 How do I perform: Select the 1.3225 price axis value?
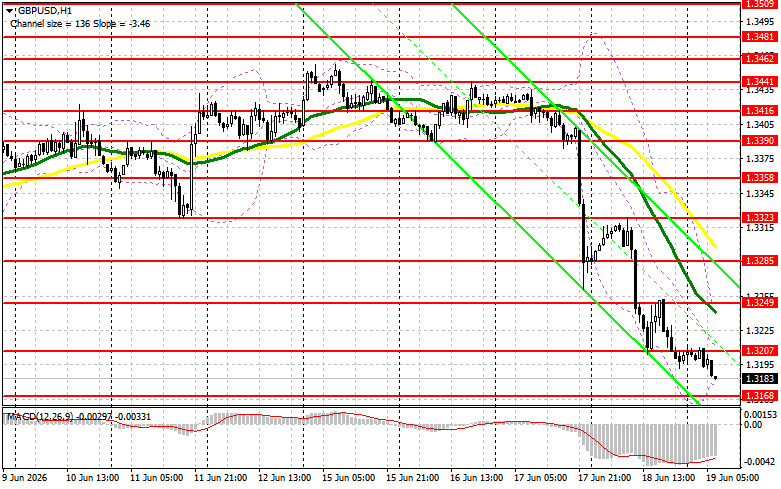[x=761, y=331]
